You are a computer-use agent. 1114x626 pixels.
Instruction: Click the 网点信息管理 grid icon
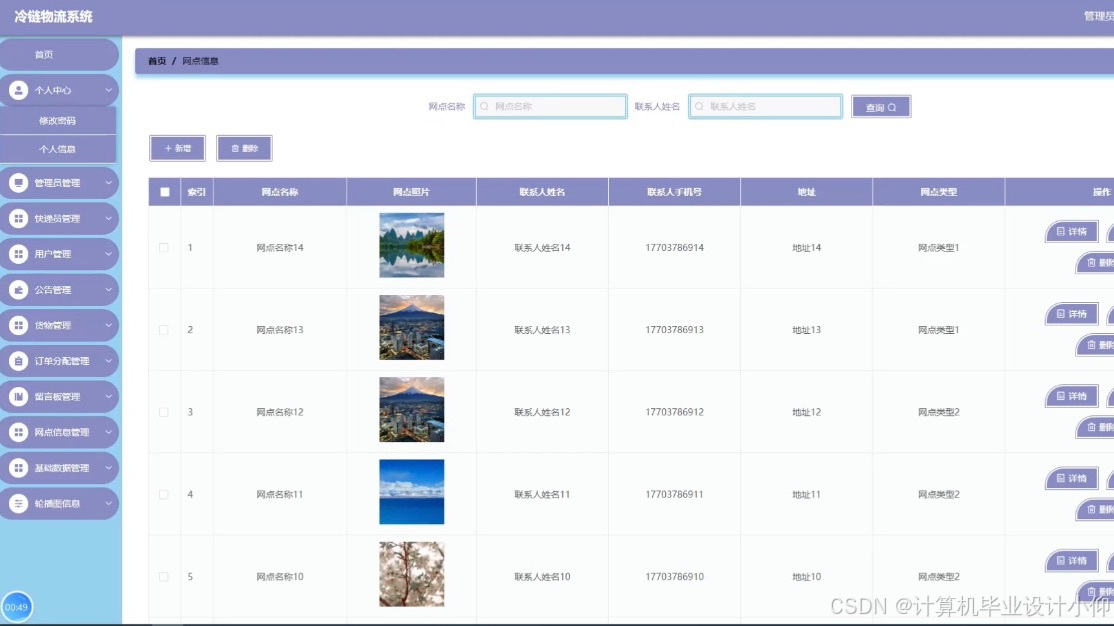point(18,432)
